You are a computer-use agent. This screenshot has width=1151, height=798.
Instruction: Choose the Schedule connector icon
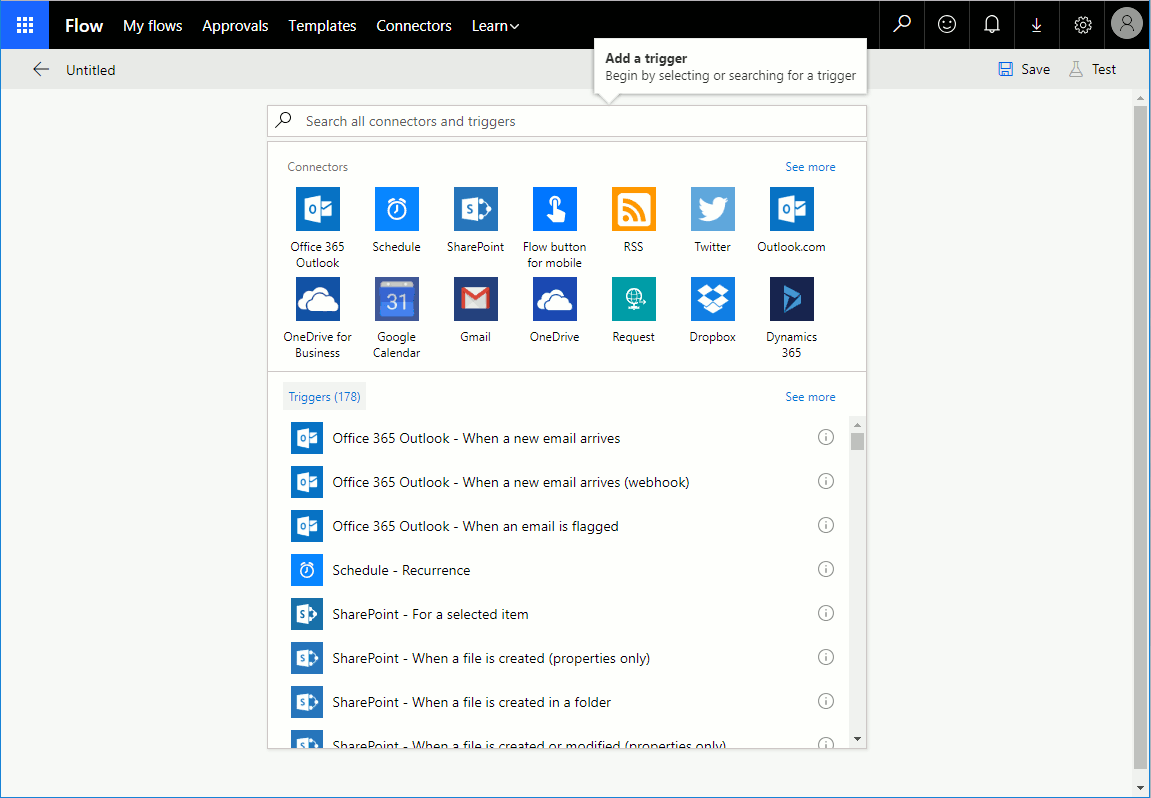coord(396,209)
